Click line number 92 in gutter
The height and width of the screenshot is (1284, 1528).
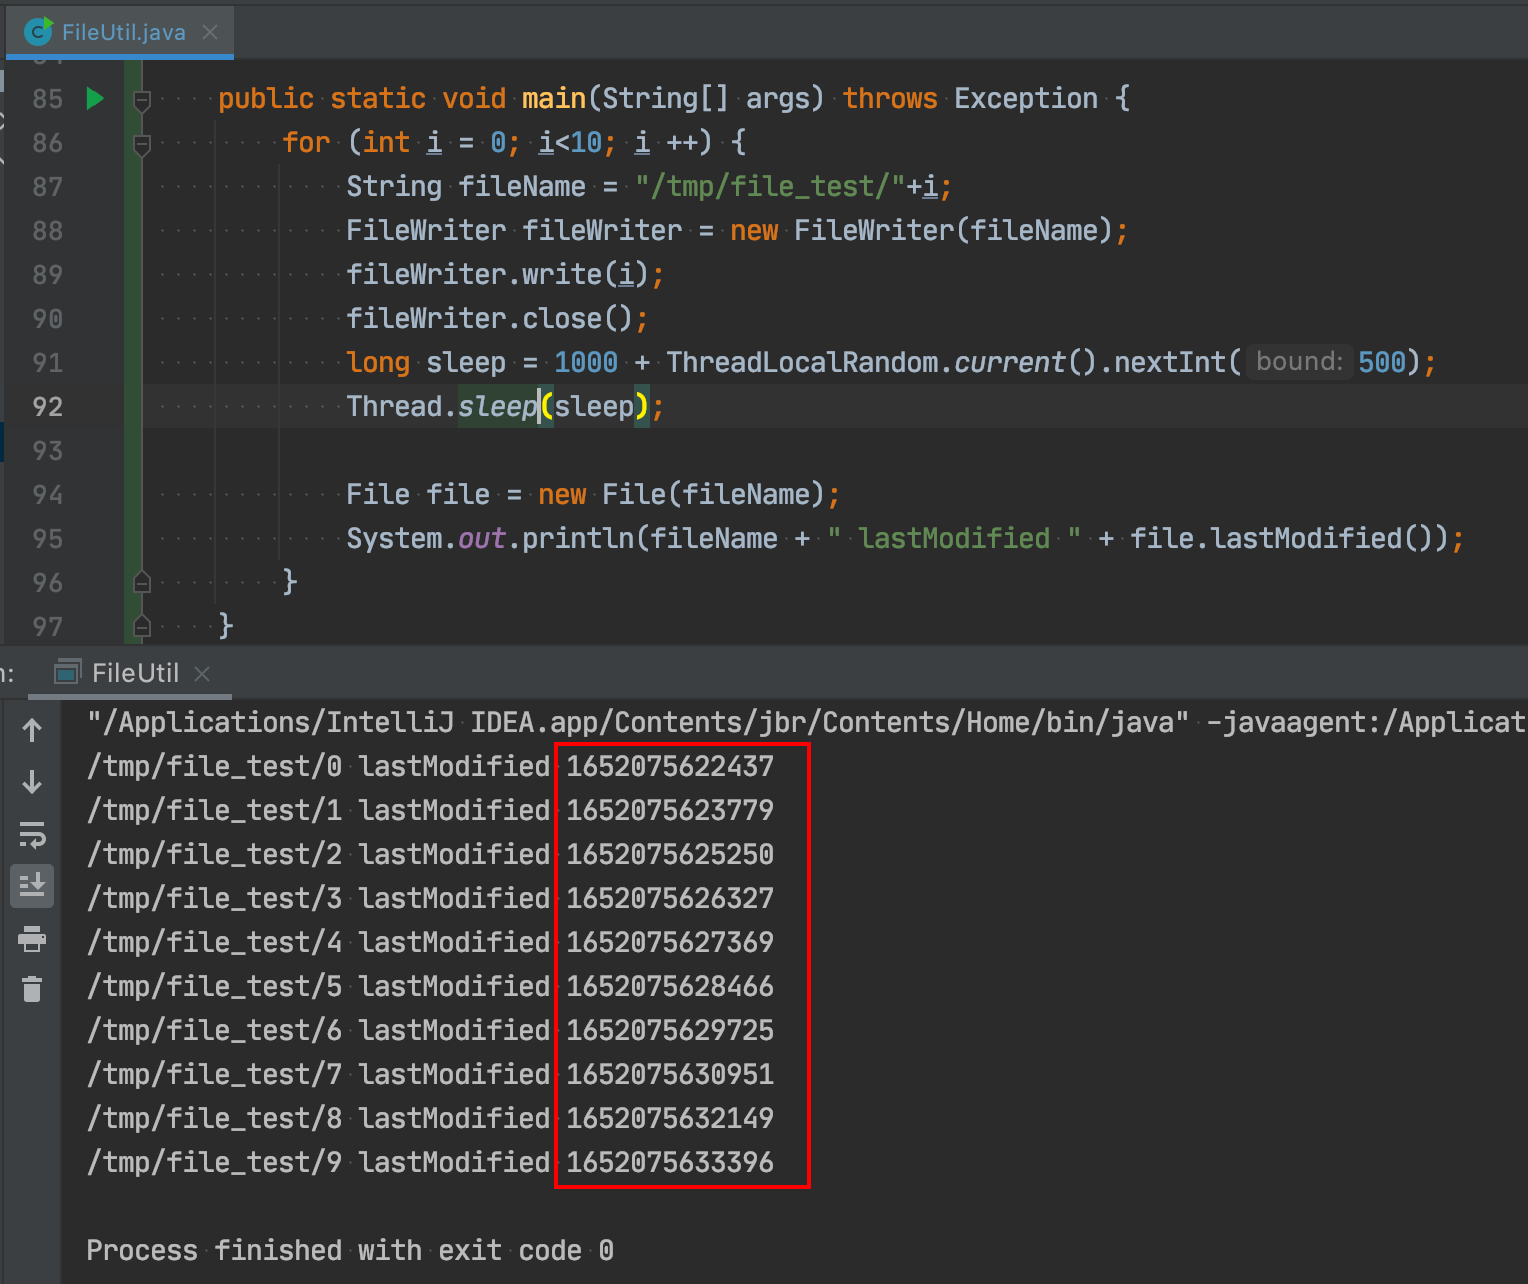coord(47,407)
